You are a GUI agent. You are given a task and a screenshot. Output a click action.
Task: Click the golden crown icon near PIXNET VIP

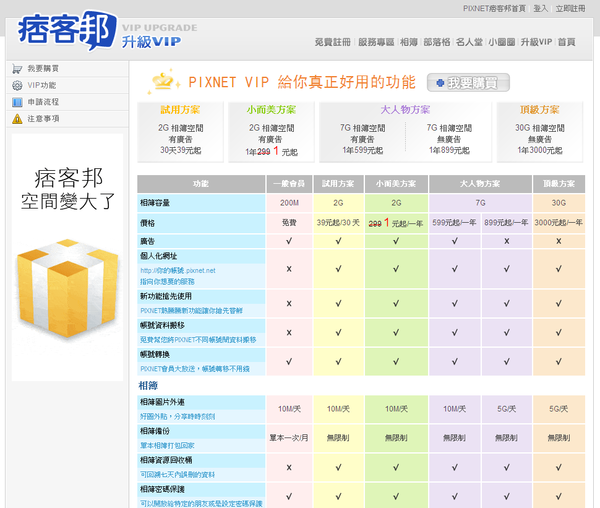[163, 81]
